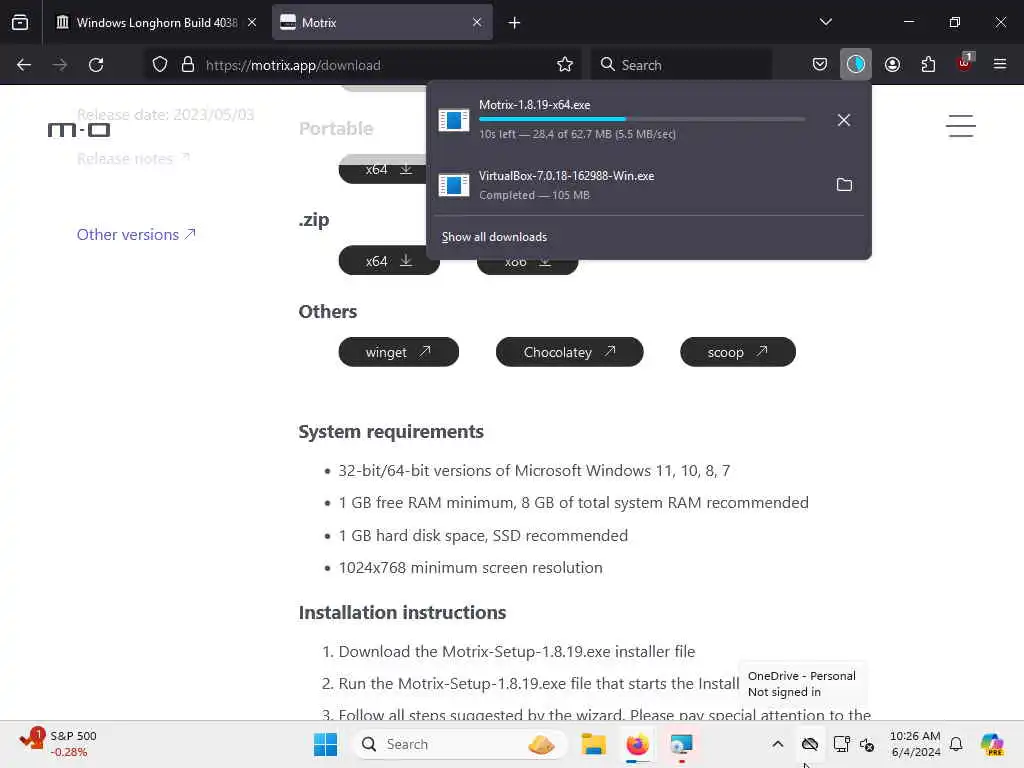Screen dimensions: 1024x768
Task: Open Firefox application hamburger menu
Action: pos(1000,64)
